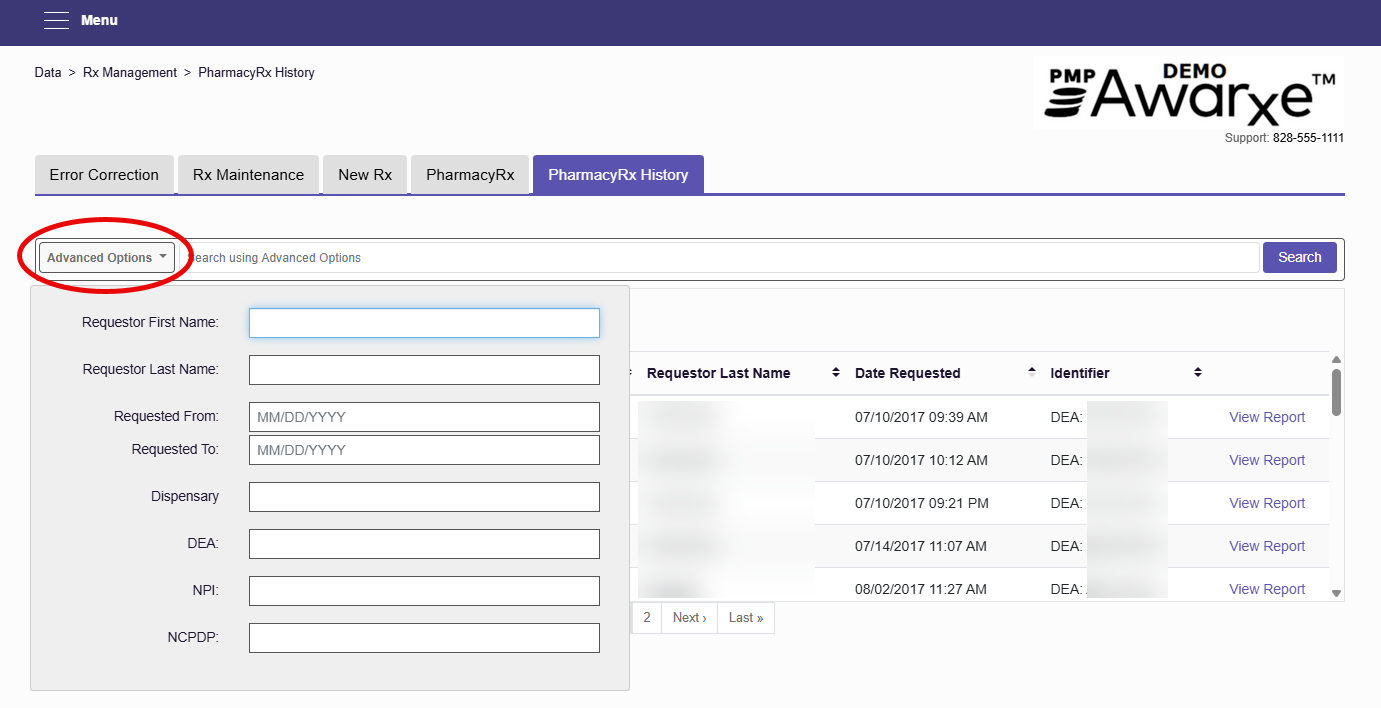
Task: Click Data in the breadcrumb
Action: pos(48,73)
